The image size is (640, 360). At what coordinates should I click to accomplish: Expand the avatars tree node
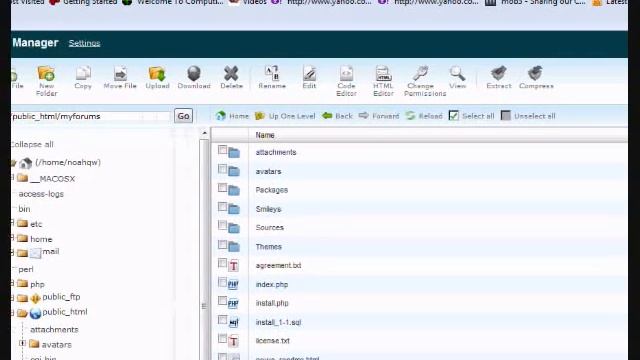[22, 343]
